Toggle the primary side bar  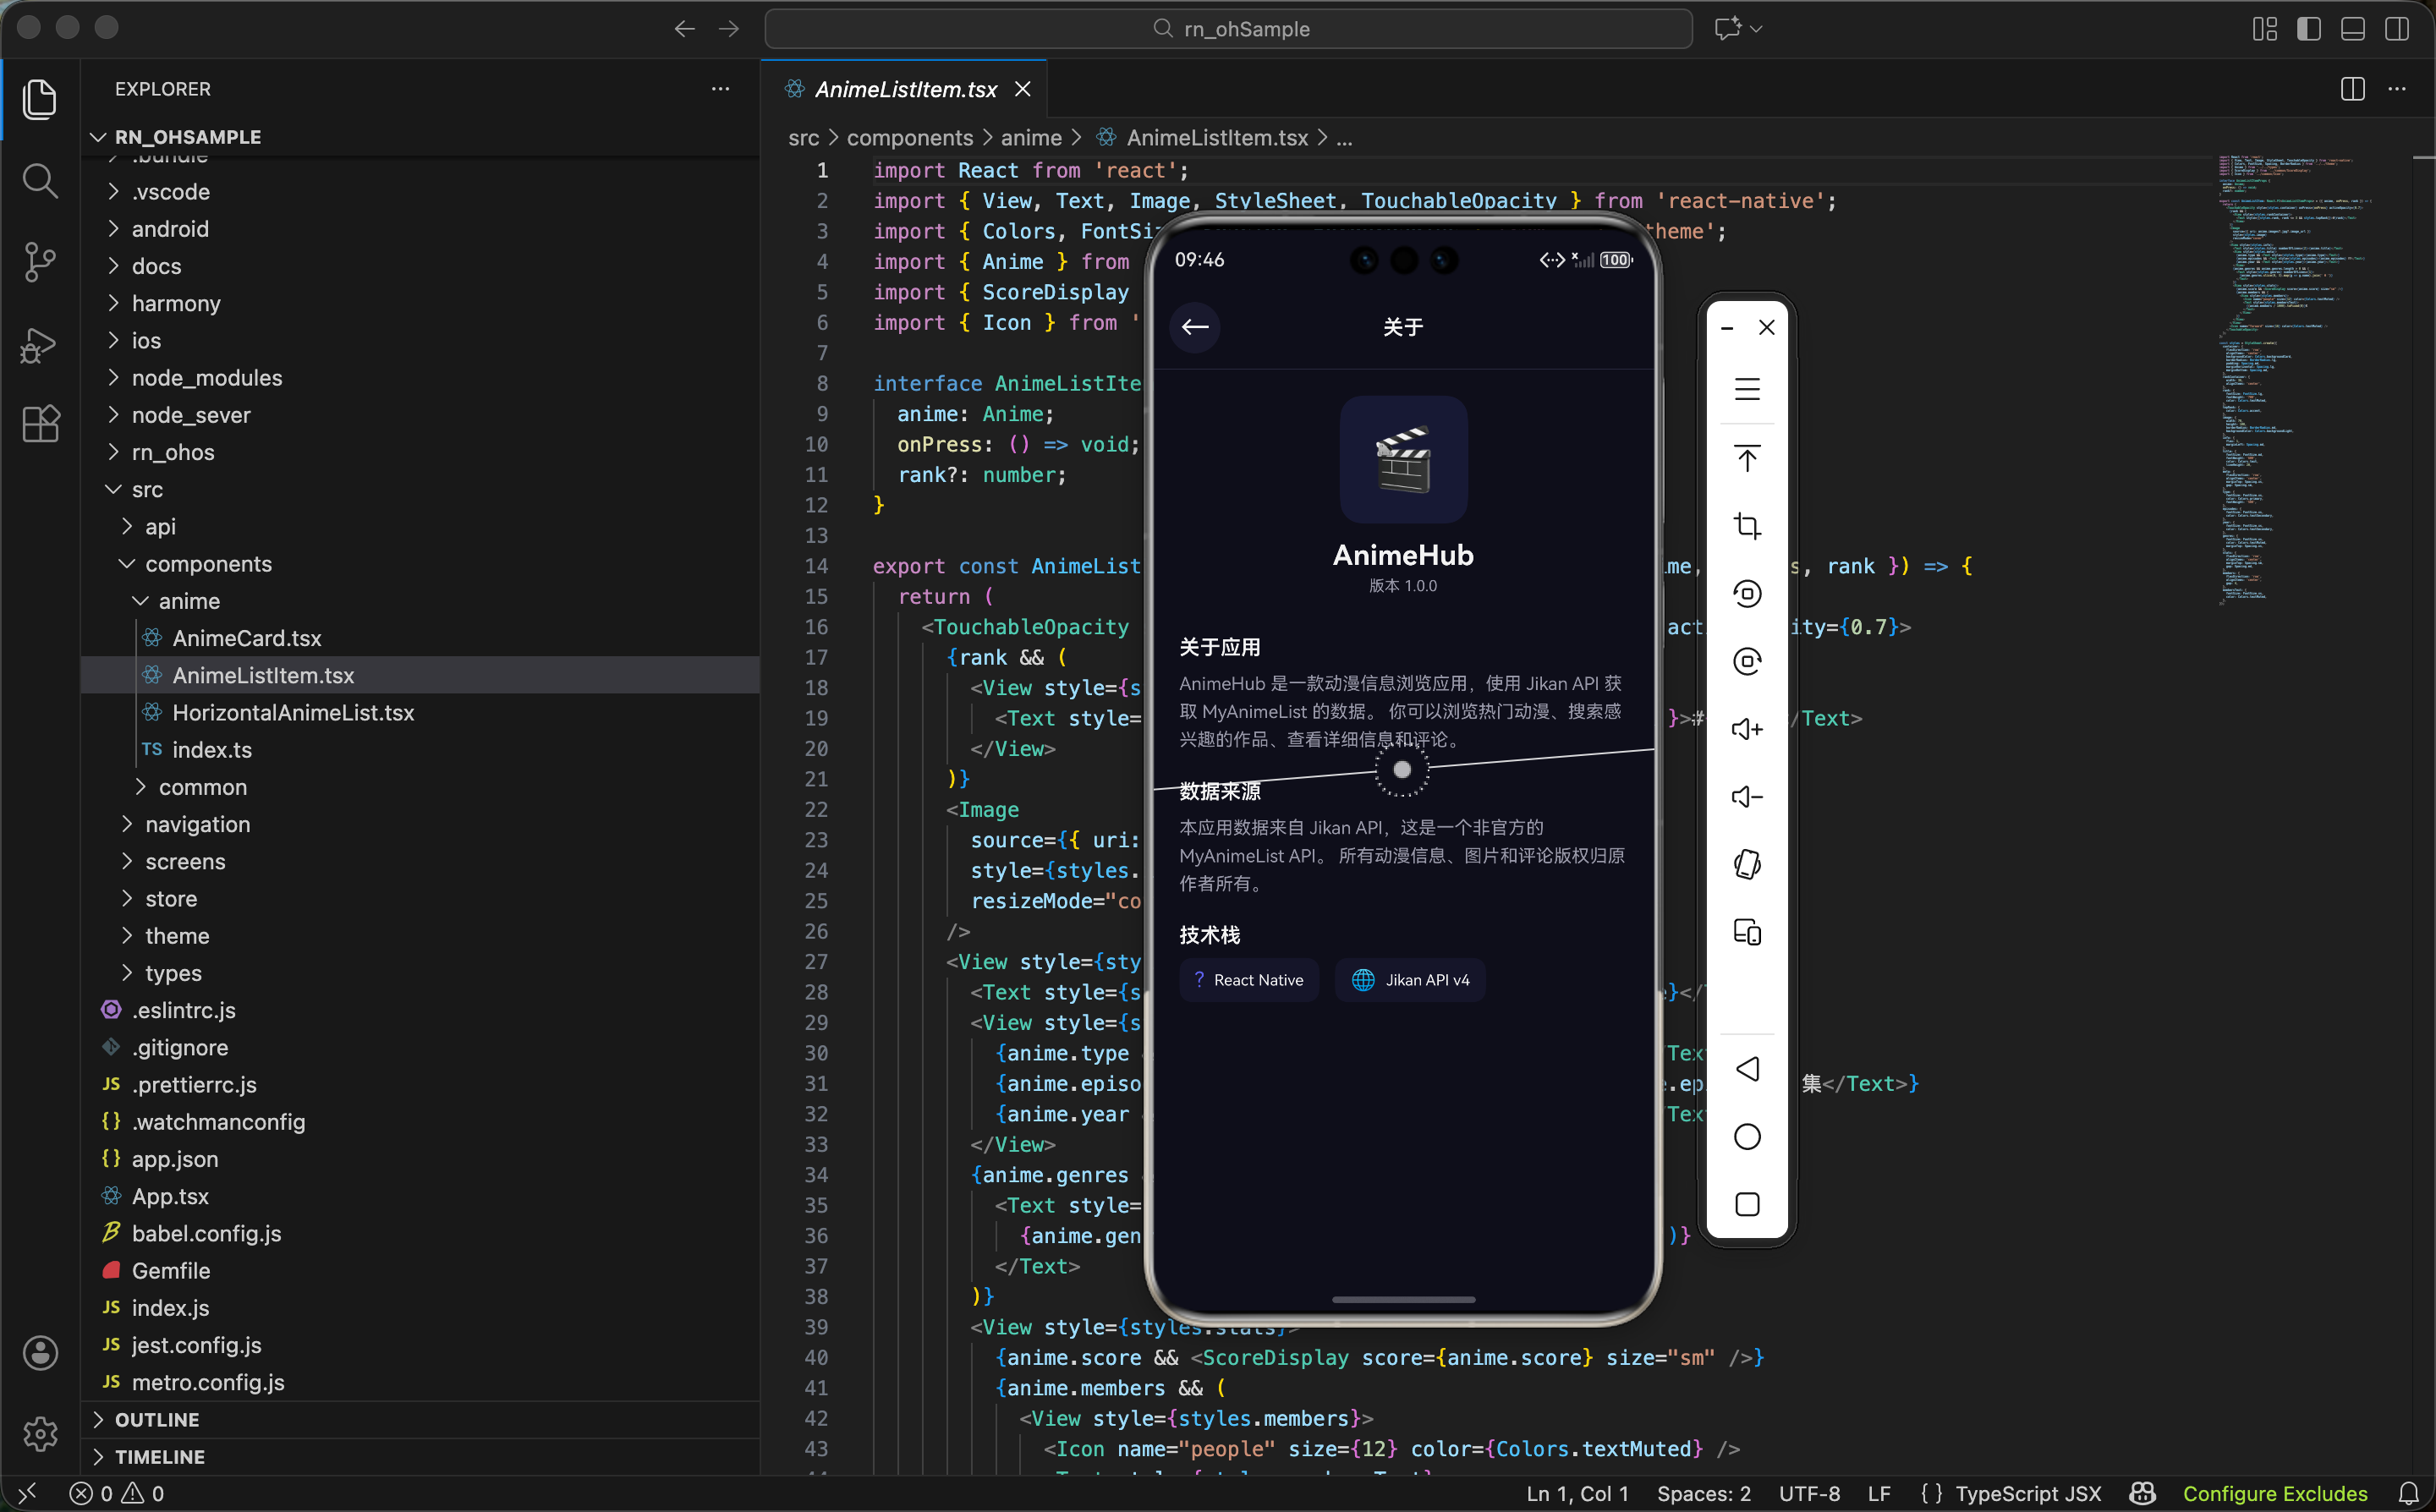pyautogui.click(x=2308, y=29)
